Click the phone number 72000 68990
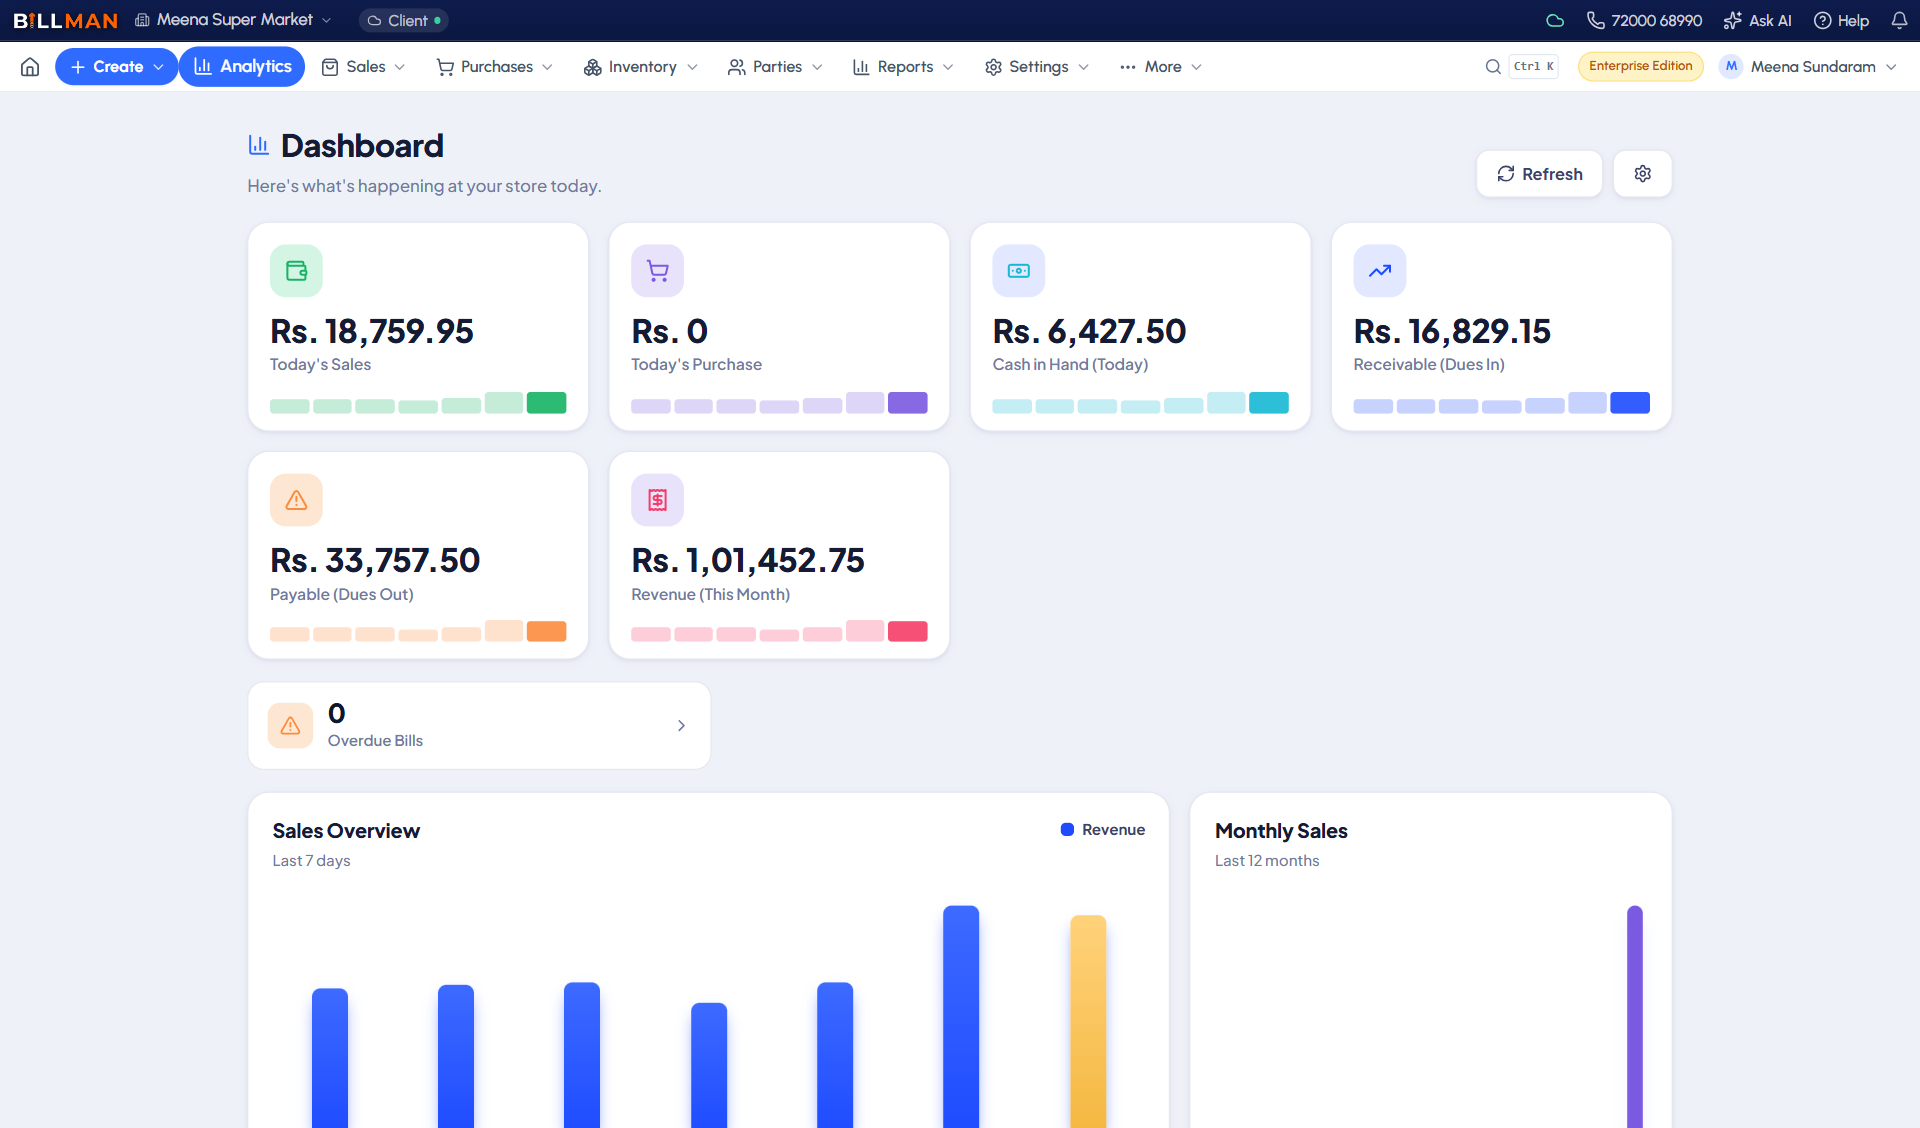The image size is (1920, 1128). coord(1656,21)
